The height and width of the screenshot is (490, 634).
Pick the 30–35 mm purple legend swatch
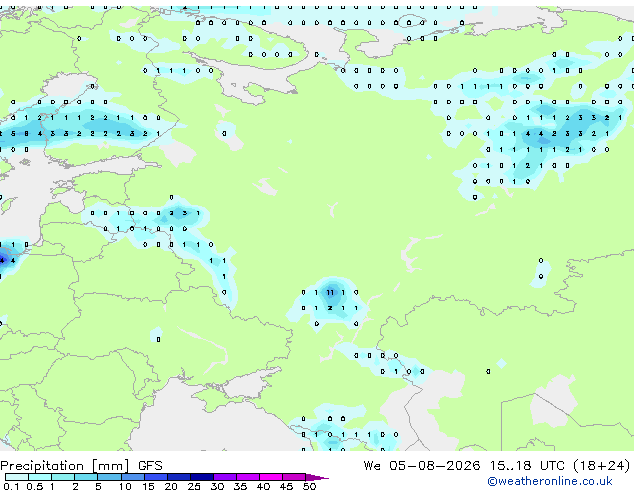pos(225,477)
